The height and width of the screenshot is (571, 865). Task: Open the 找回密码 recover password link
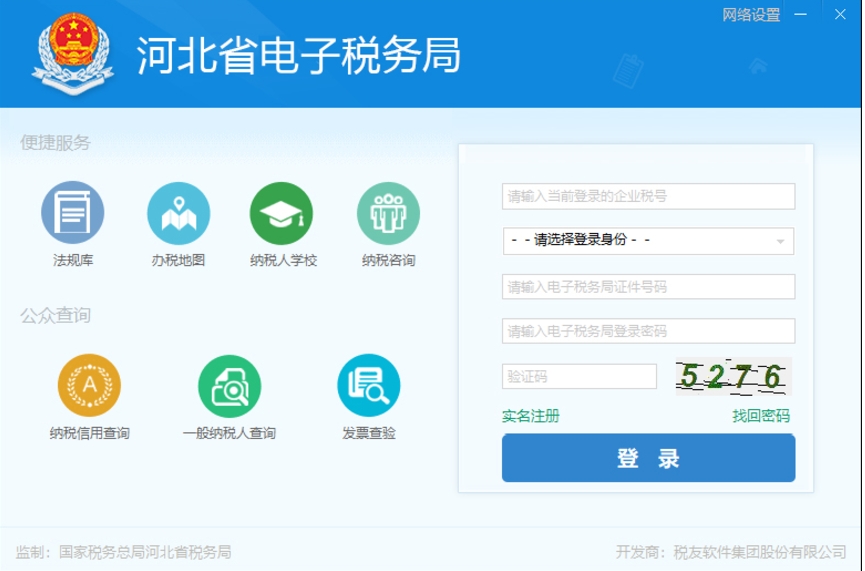tap(761, 416)
